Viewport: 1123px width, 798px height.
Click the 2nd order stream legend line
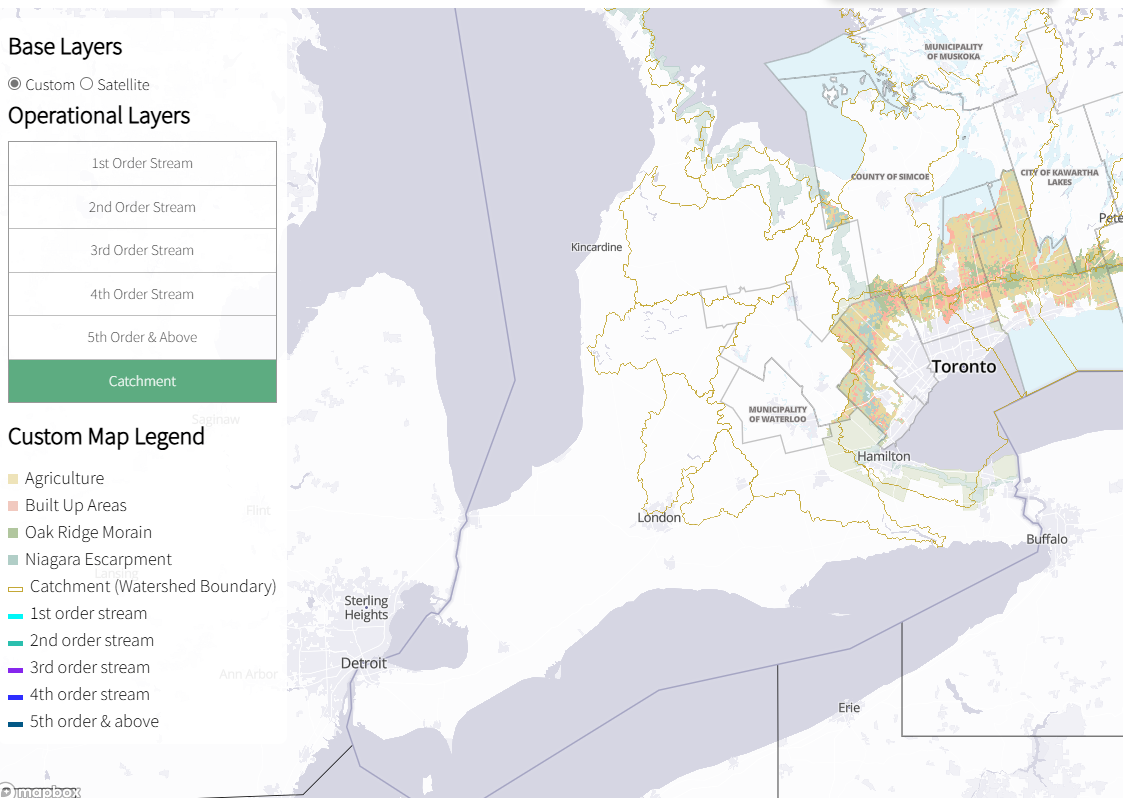click(x=15, y=643)
